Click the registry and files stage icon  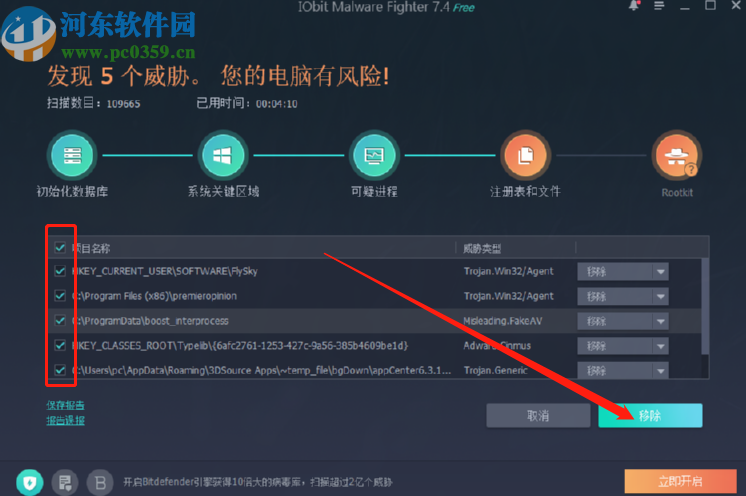pyautogui.click(x=526, y=156)
